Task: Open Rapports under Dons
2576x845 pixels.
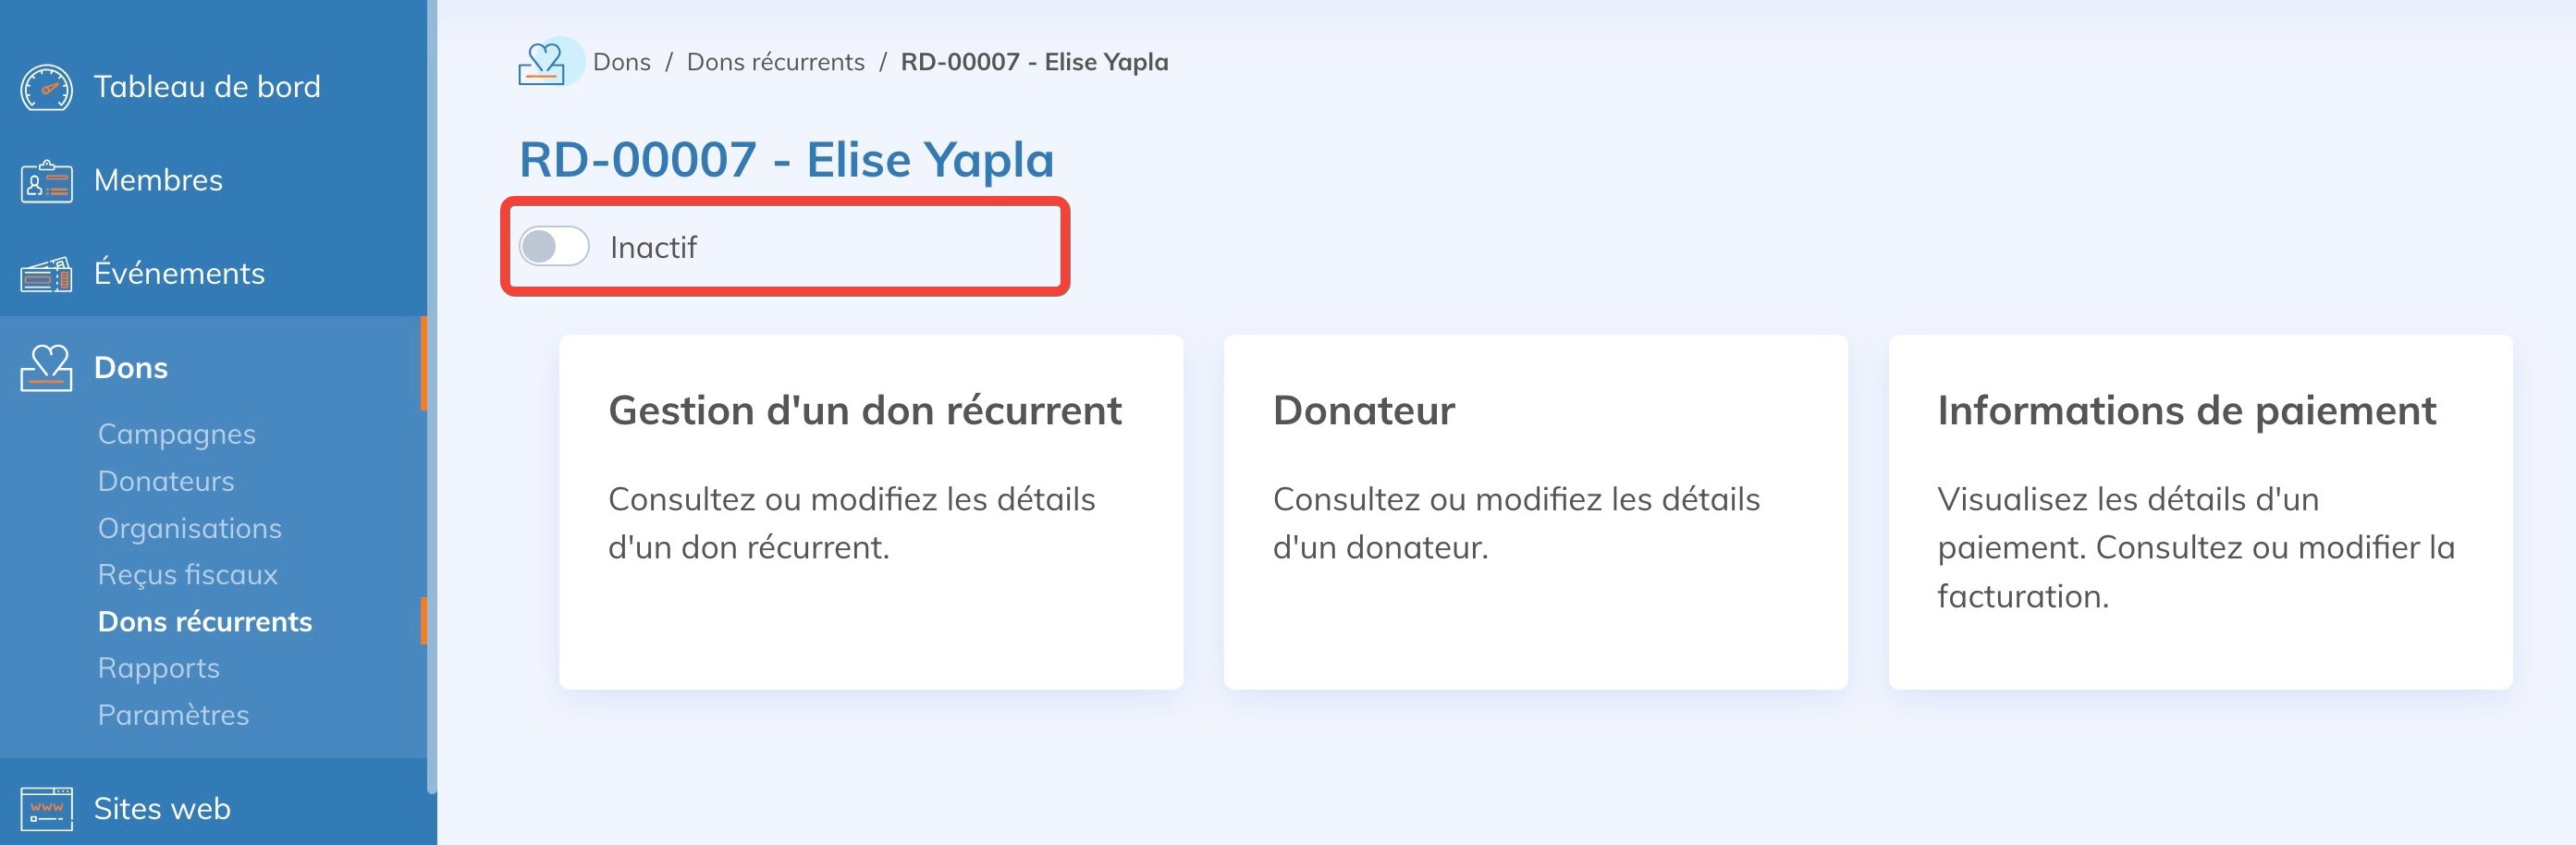Action: (x=158, y=668)
